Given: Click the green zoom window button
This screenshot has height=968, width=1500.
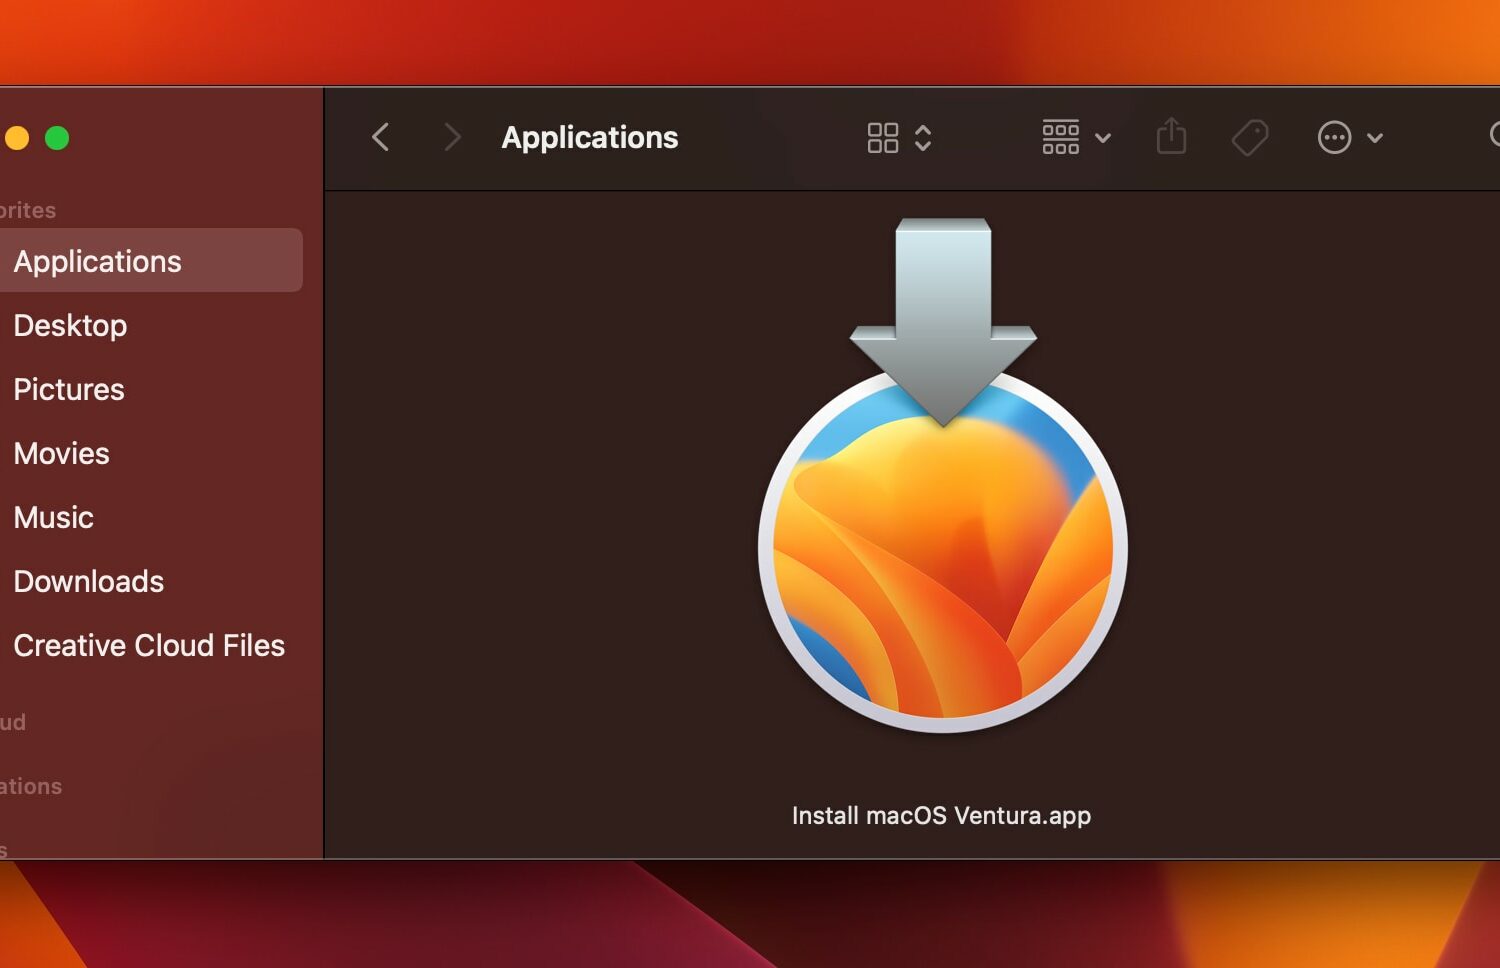Looking at the screenshot, I should tap(57, 138).
